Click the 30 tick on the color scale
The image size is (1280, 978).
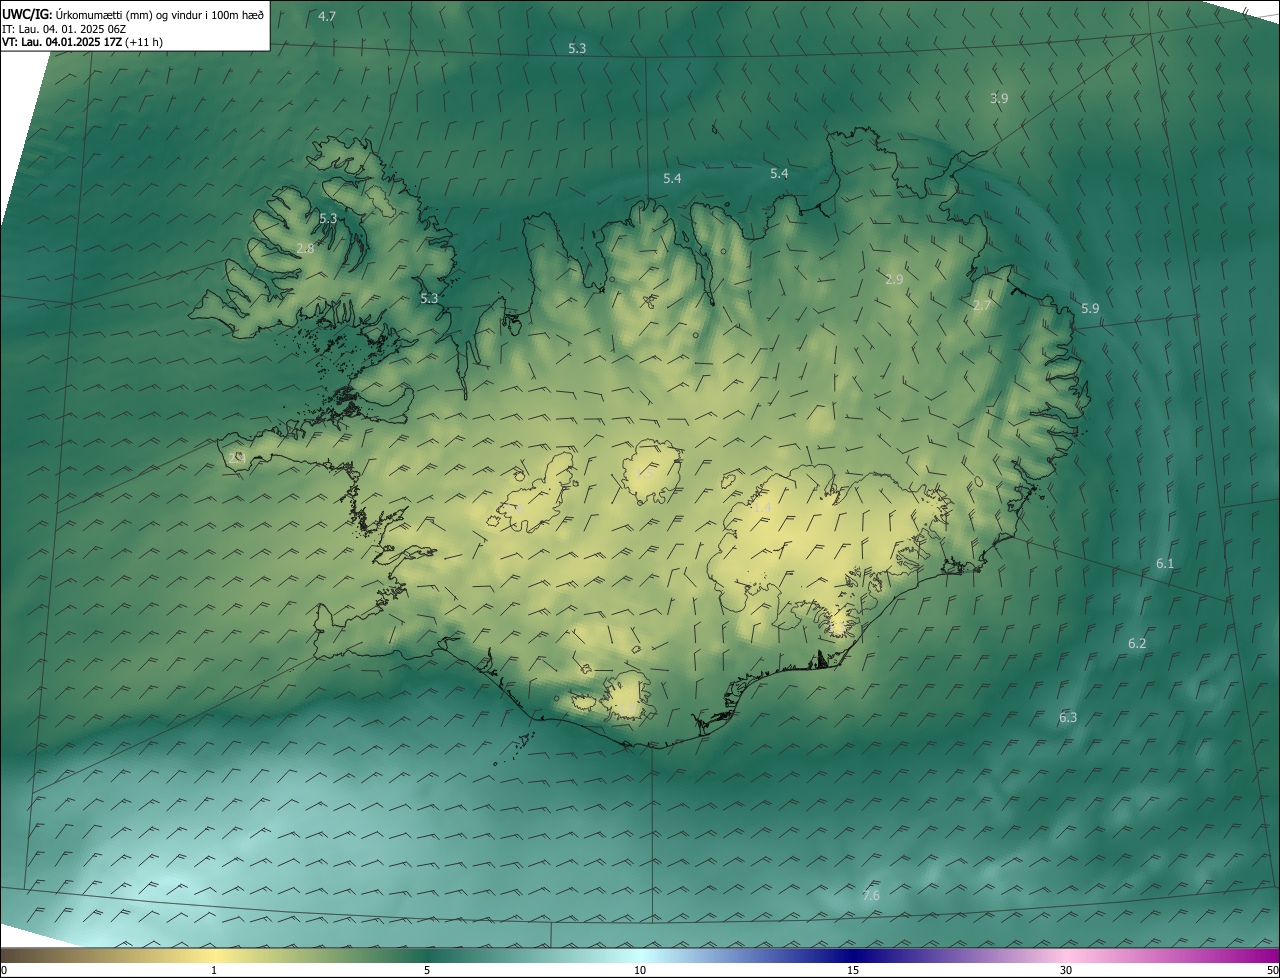tap(1066, 970)
